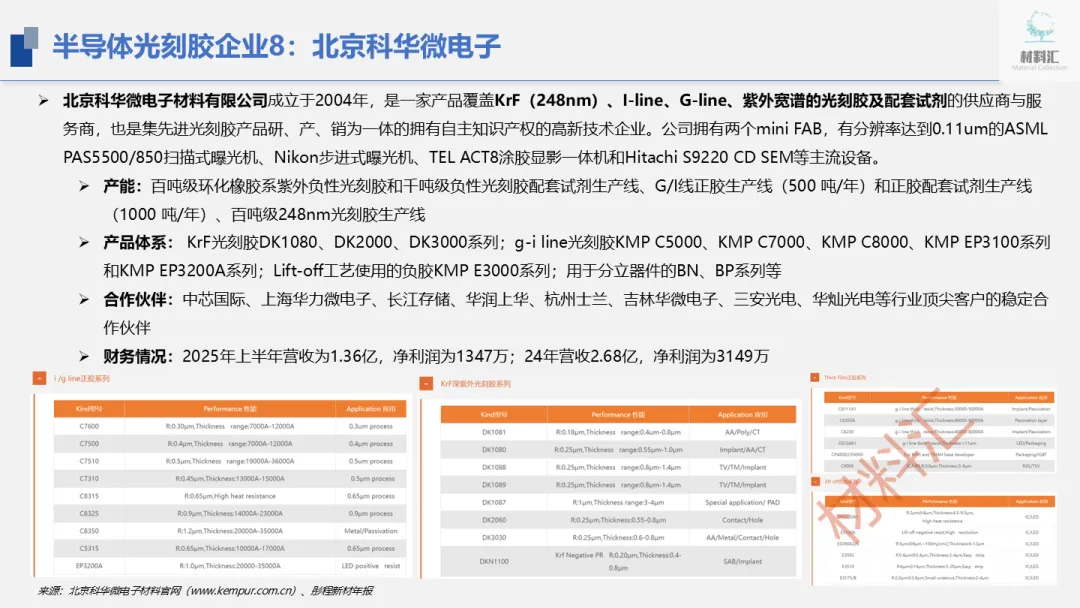Click the Implant/AA/CT application cell

742,450
